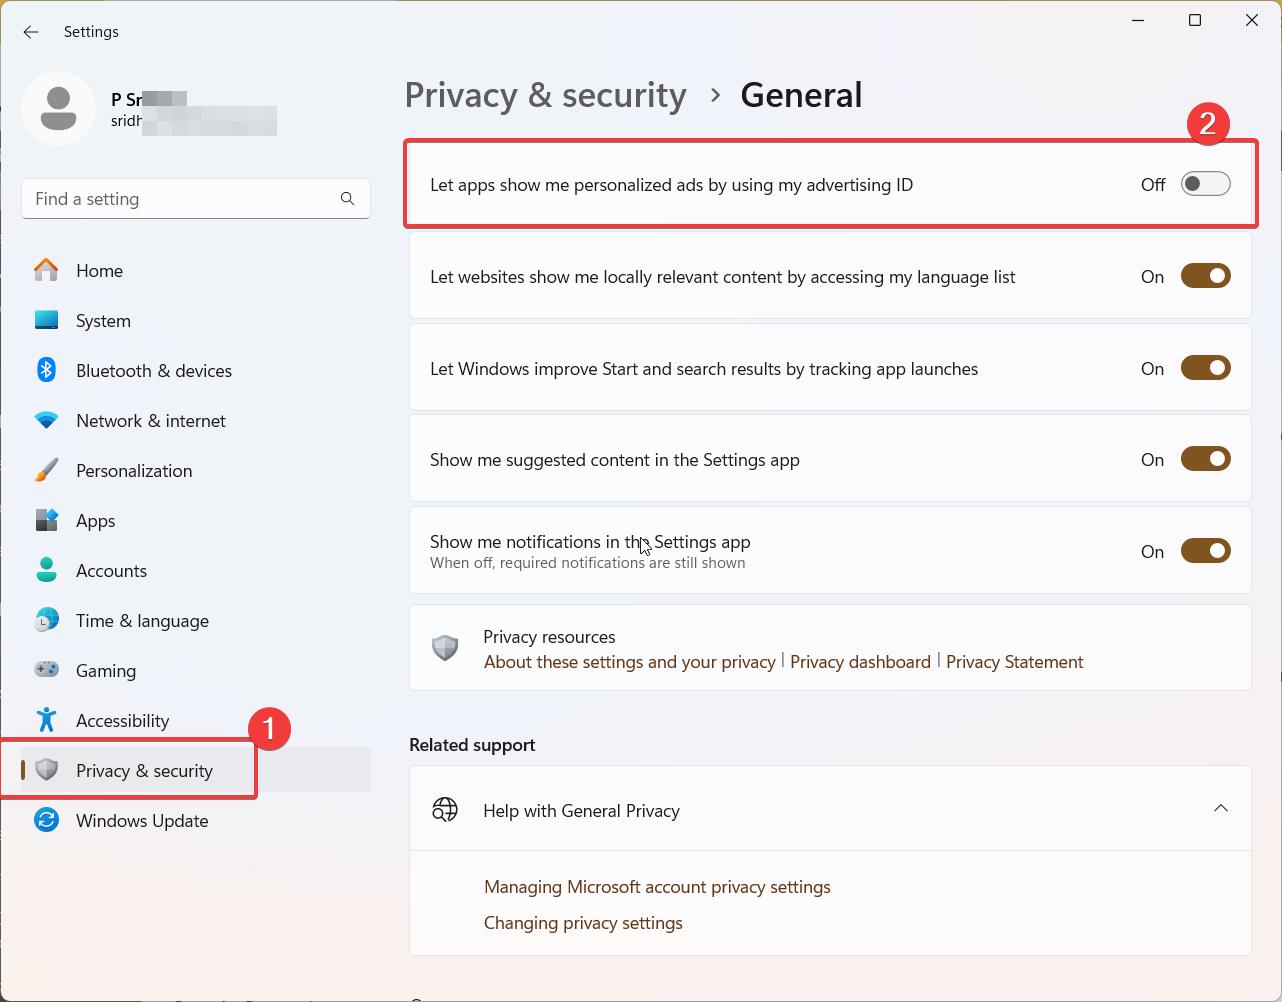This screenshot has height=1002, width=1282.
Task: Open Managing Microsoft account privacy settings link
Action: point(657,887)
